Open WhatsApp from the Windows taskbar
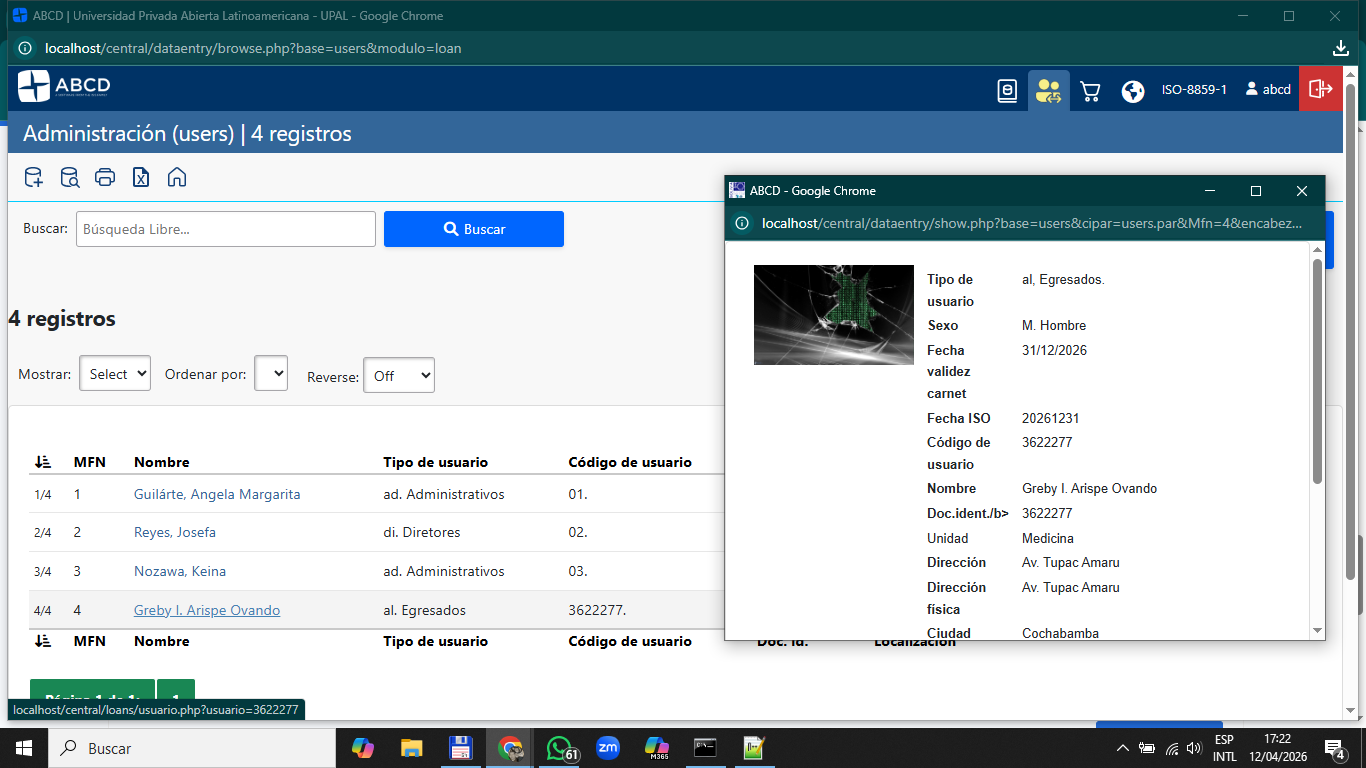The image size is (1366, 768). pos(559,748)
